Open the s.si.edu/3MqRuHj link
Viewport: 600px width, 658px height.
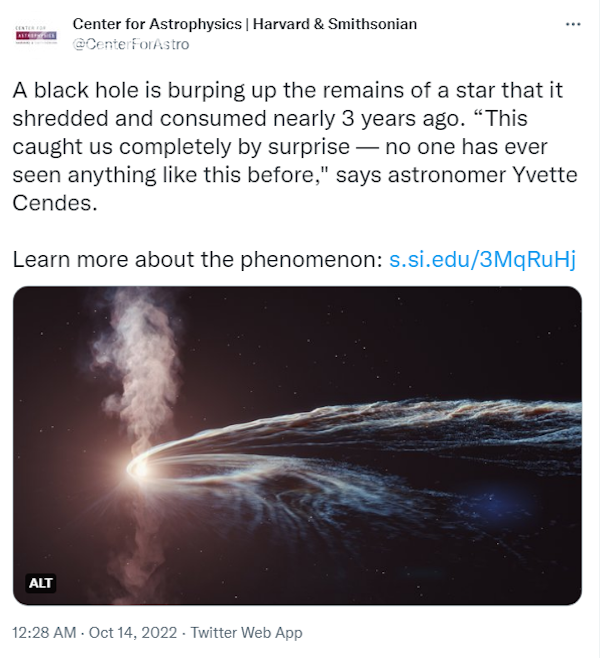tap(482, 260)
